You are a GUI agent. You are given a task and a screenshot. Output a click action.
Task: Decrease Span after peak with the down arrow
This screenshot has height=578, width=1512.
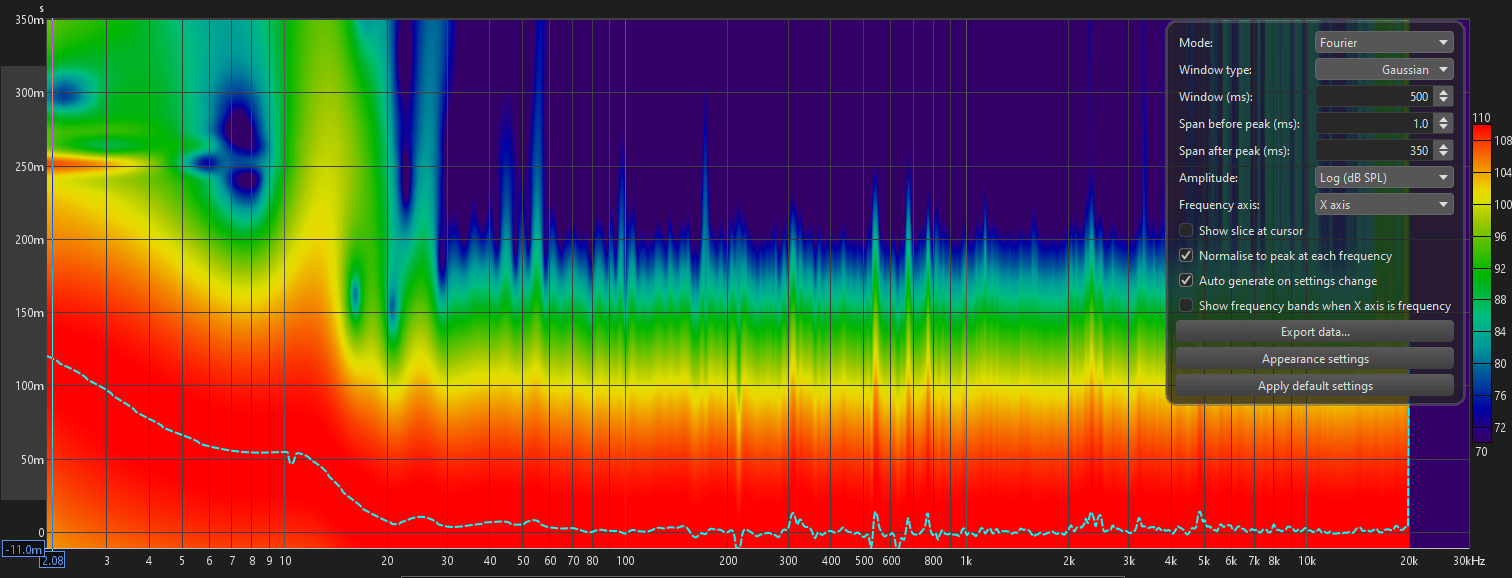[x=1443, y=156]
